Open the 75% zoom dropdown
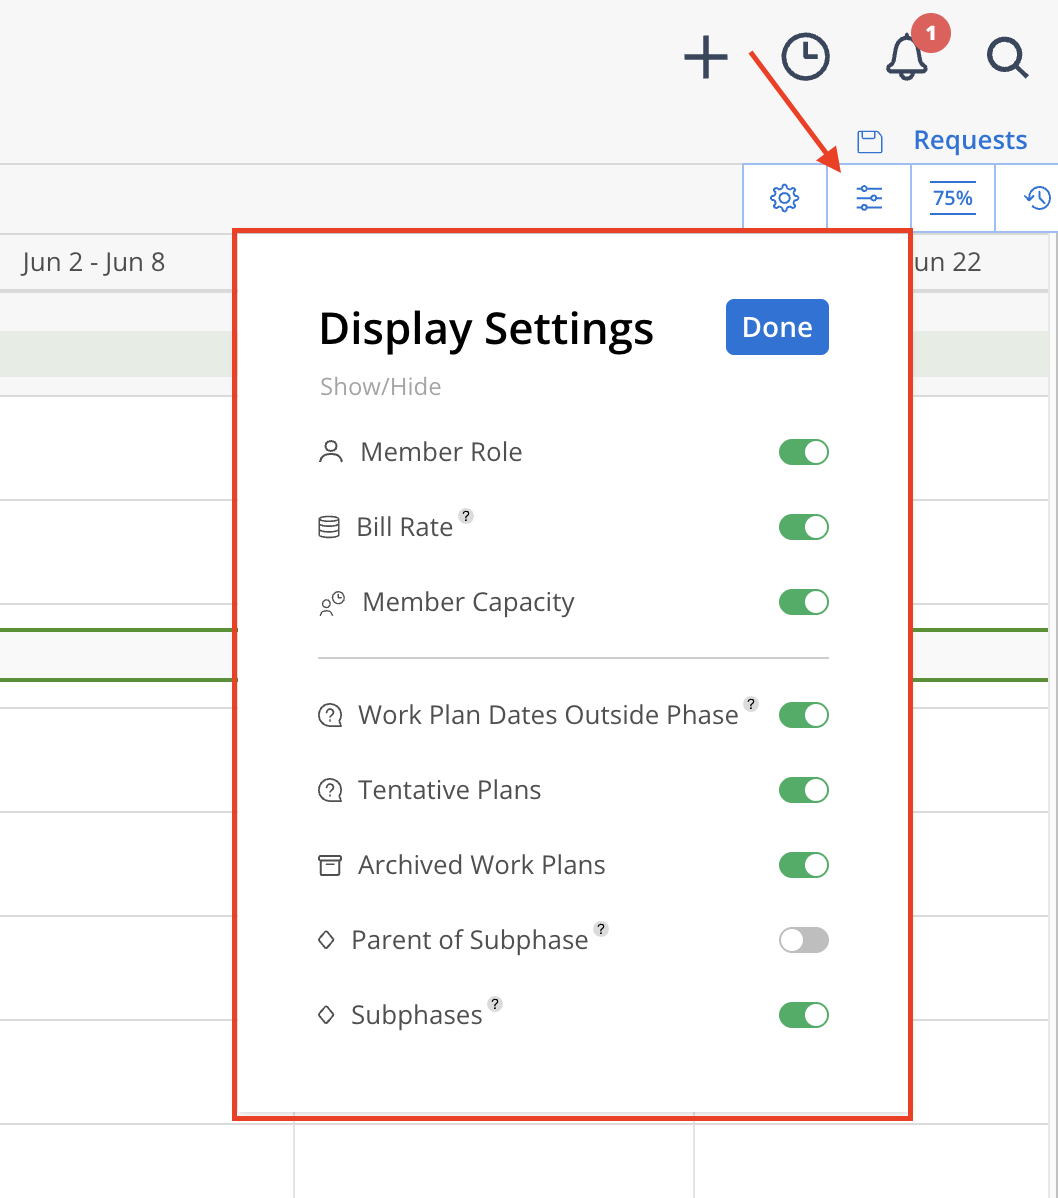1058x1198 pixels. (x=953, y=198)
